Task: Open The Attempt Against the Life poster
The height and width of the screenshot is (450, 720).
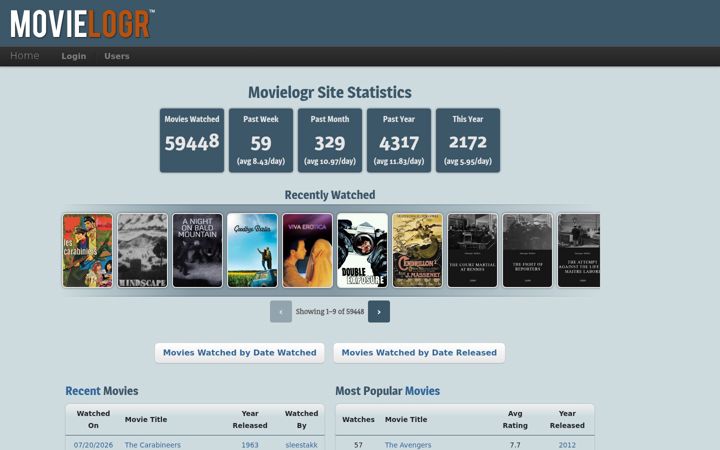Action: tap(579, 251)
